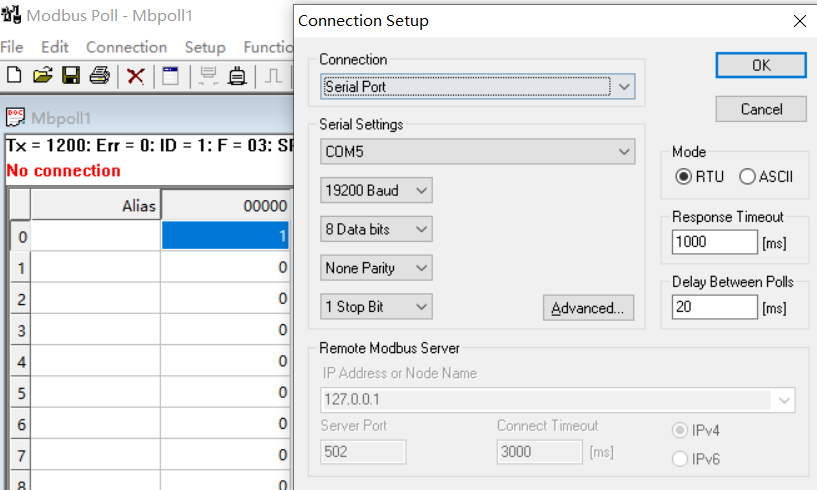
Task: Click row header 2
Action: (21, 299)
